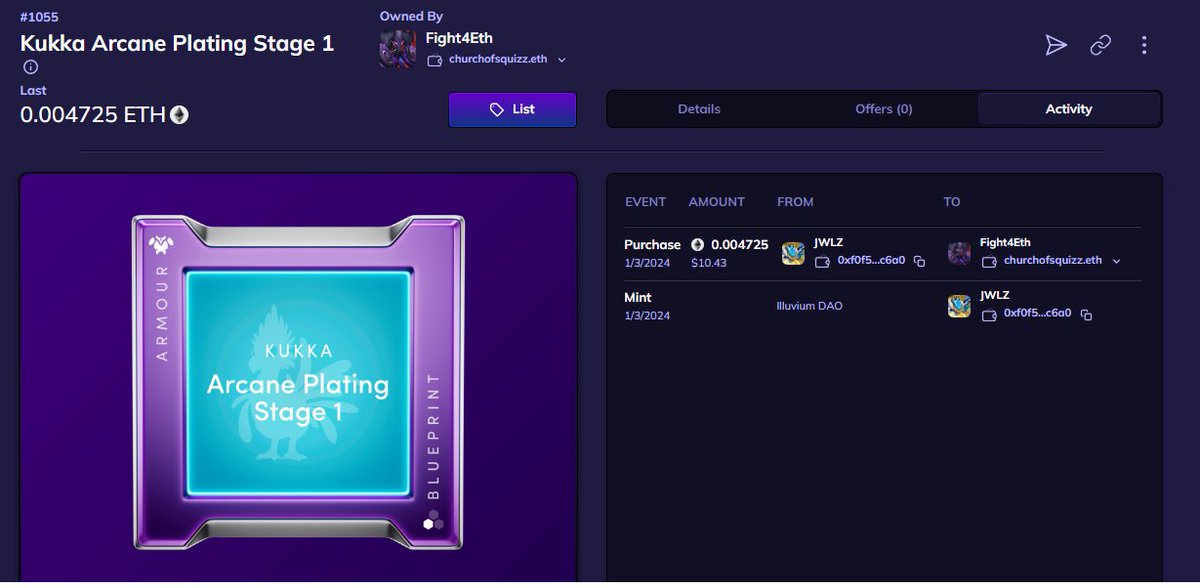Viewport: 1200px width, 588px height.
Task: Open churchofsquizz.eth link in header
Action: coord(496,60)
